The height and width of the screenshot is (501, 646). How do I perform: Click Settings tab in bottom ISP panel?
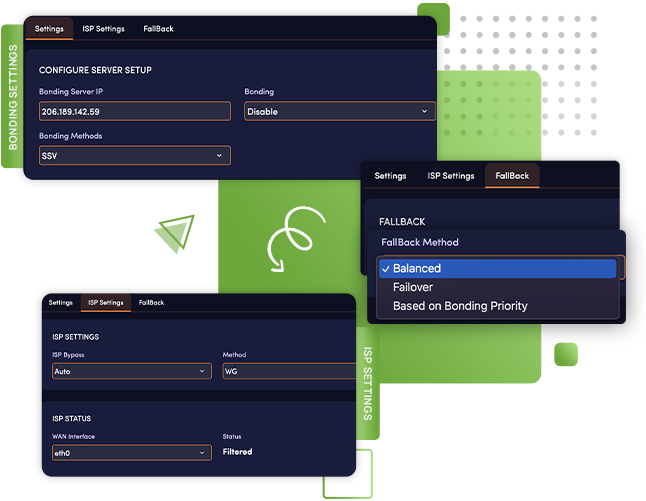pyautogui.click(x=60, y=302)
